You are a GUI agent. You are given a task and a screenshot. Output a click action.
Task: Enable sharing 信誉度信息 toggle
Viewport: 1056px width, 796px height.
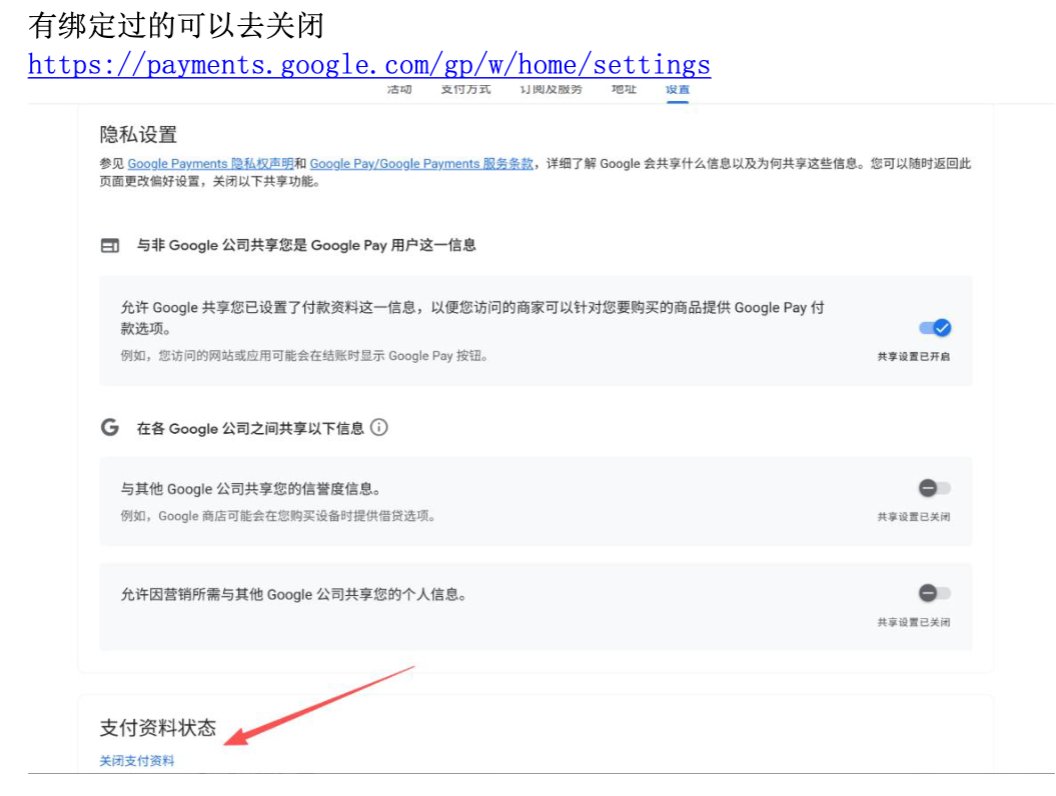935,488
